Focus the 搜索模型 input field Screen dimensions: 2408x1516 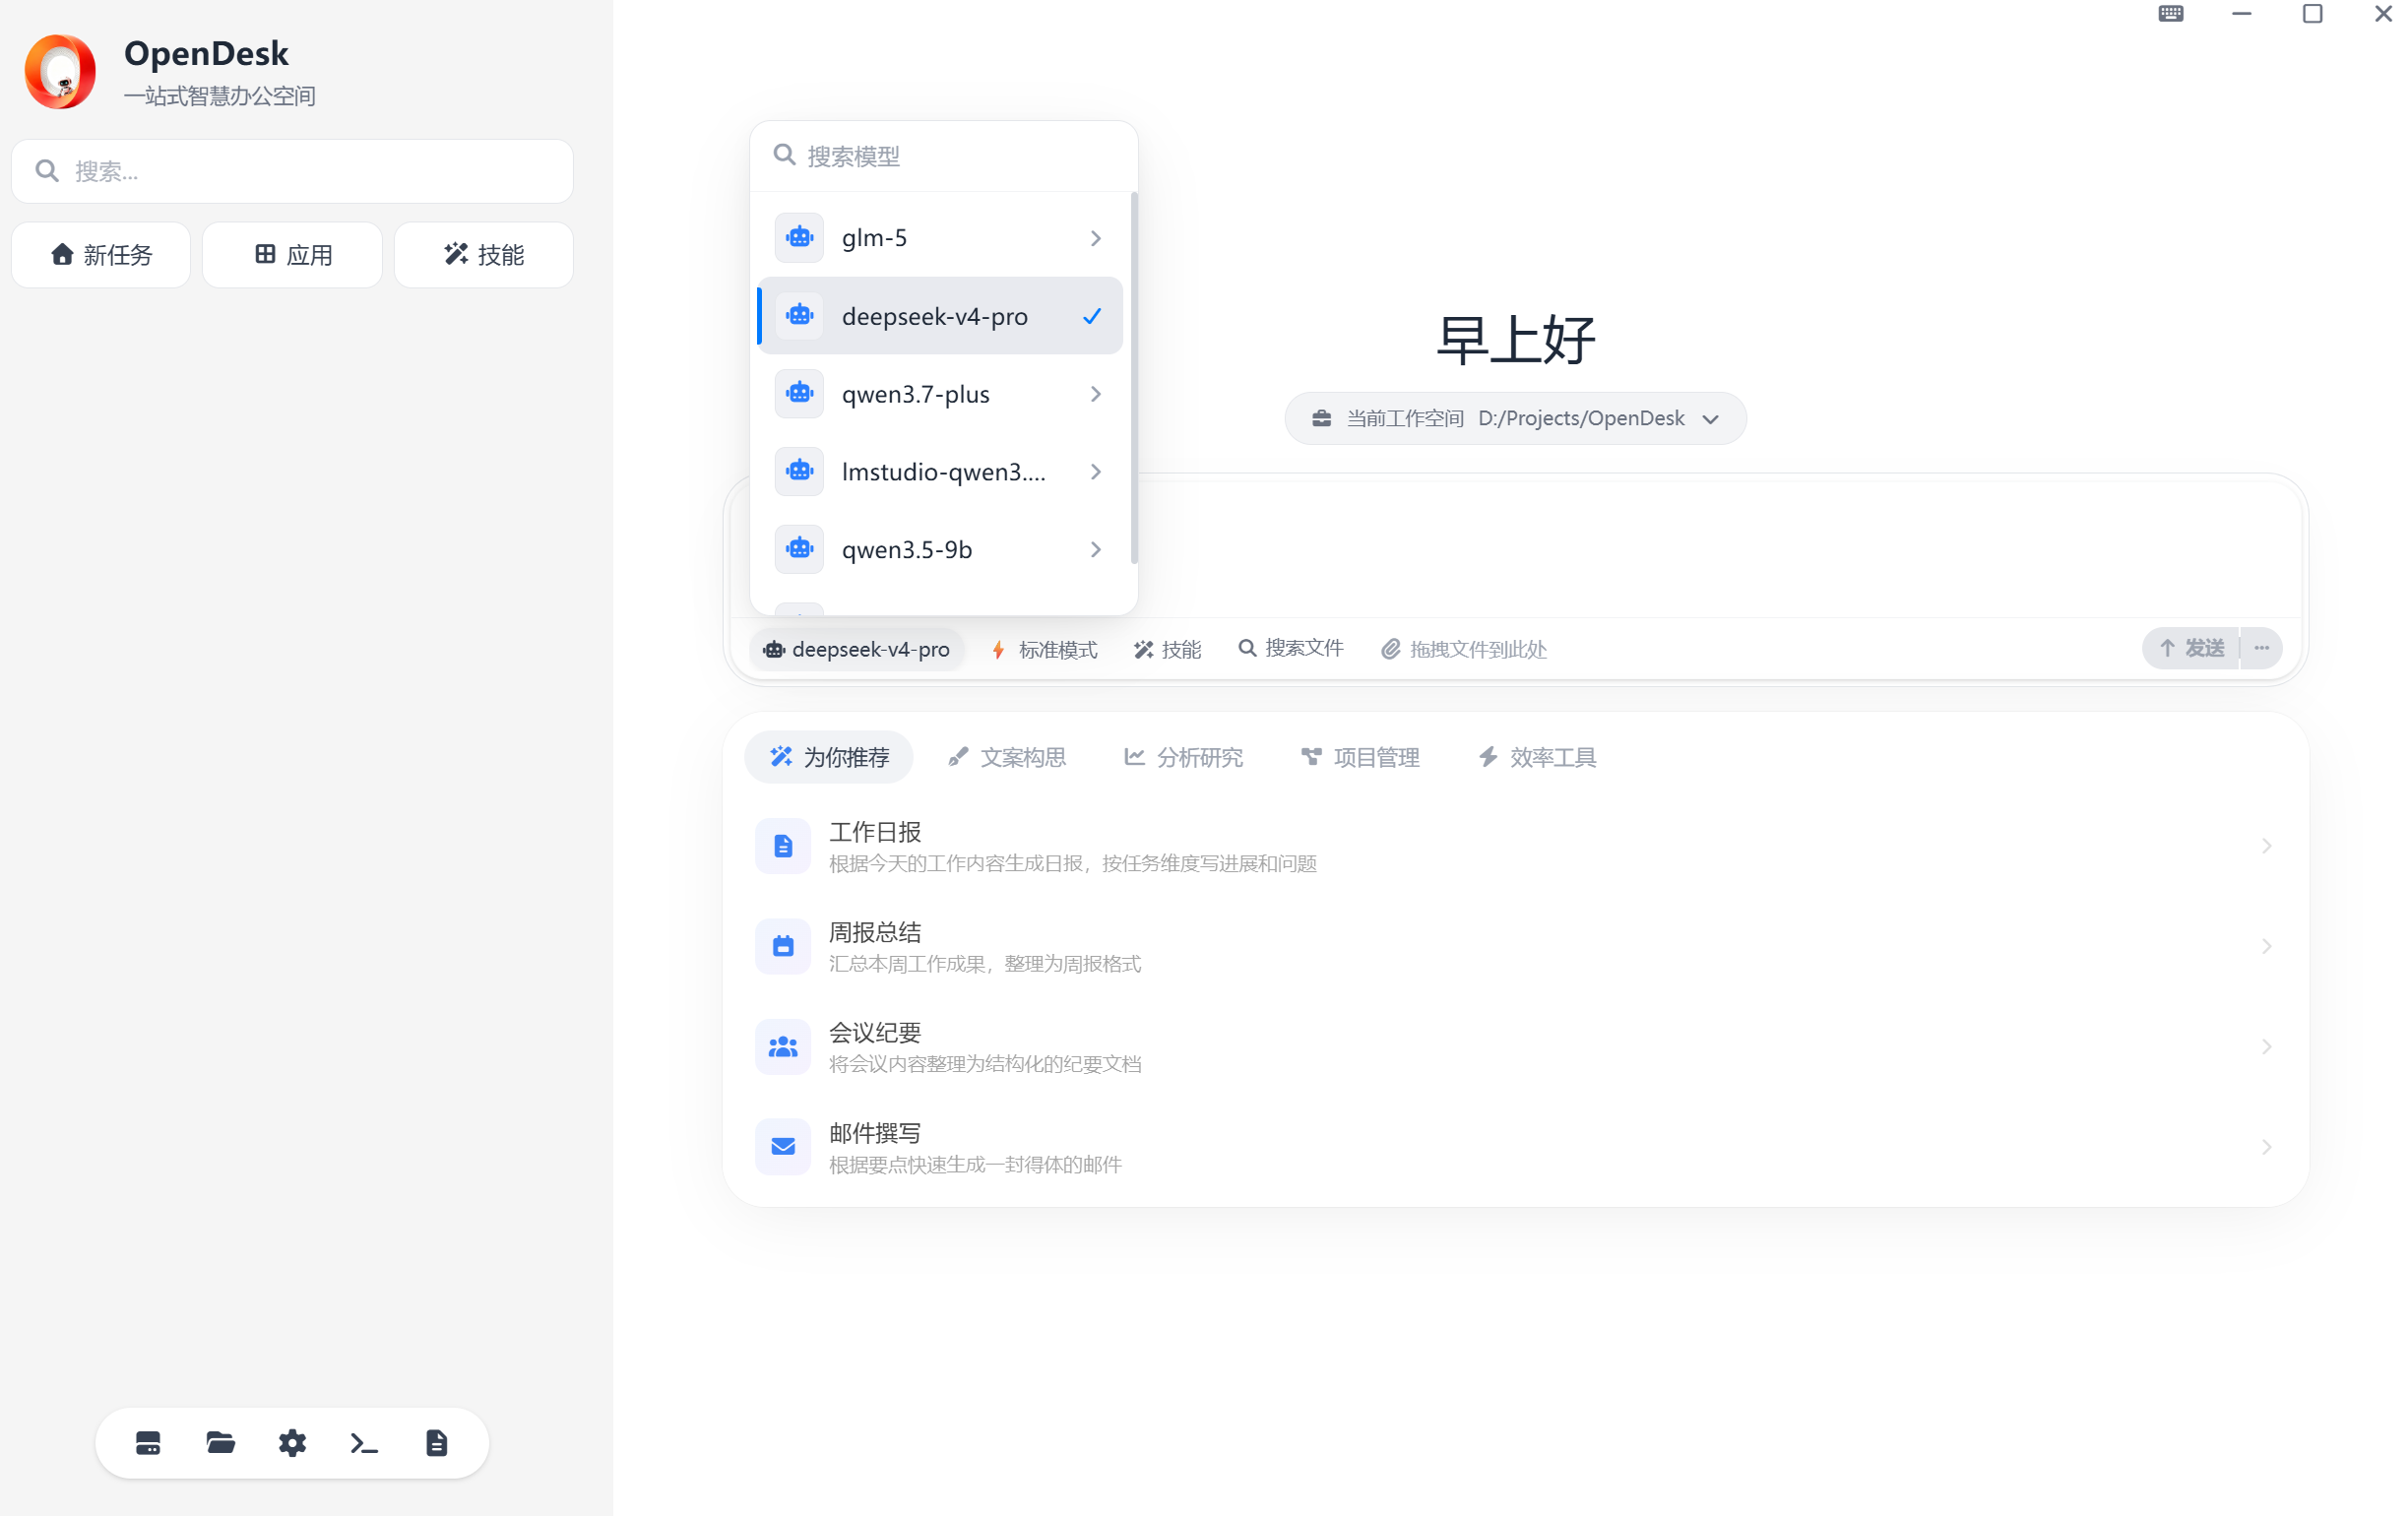[x=944, y=156]
